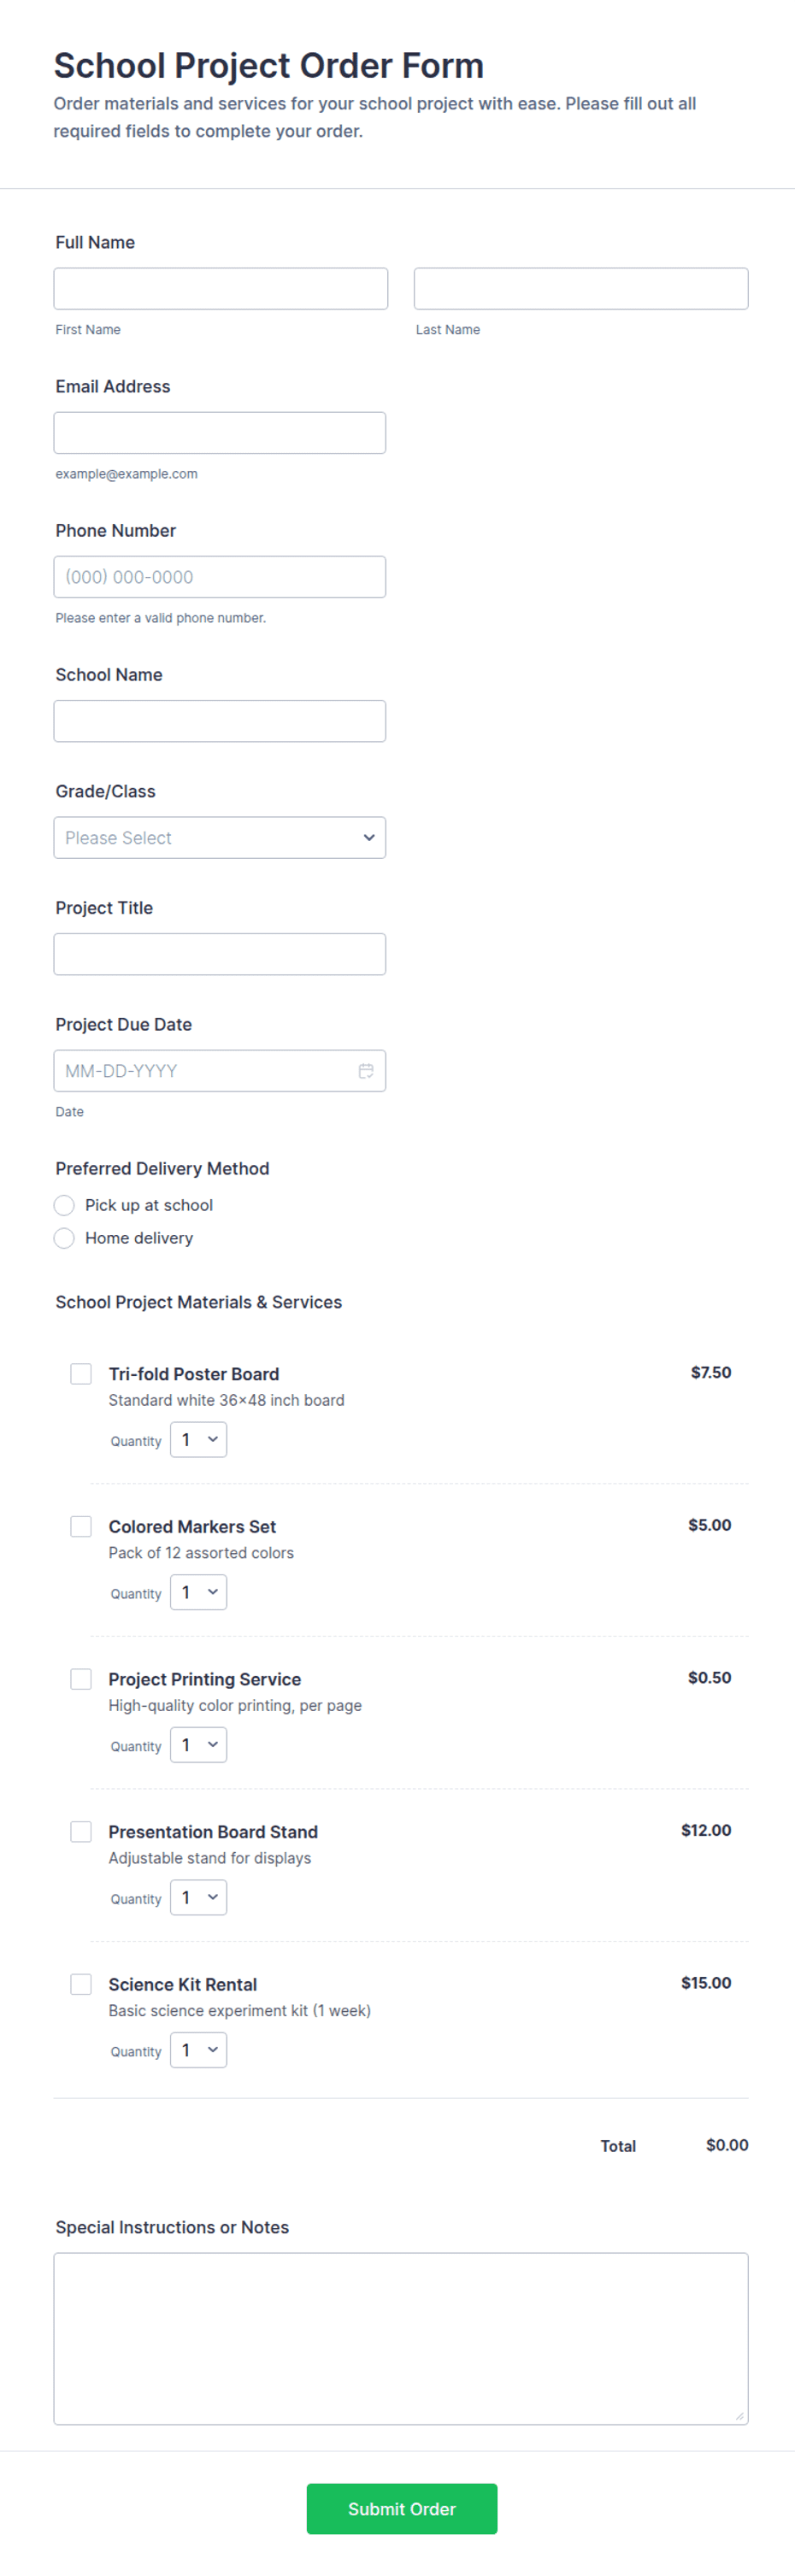Open the calendar picker icon
The height and width of the screenshot is (2576, 795).
point(366,1071)
